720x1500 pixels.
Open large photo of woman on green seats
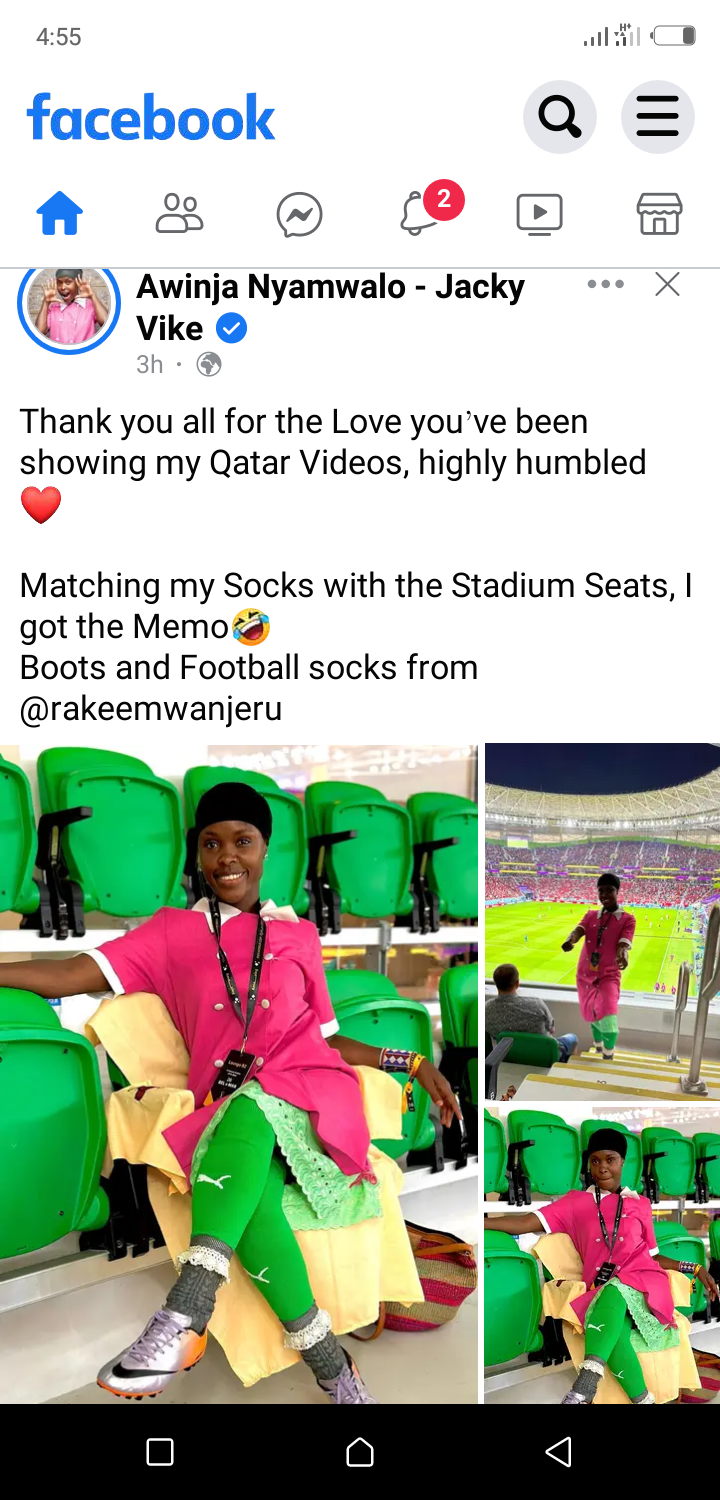coord(239,1073)
